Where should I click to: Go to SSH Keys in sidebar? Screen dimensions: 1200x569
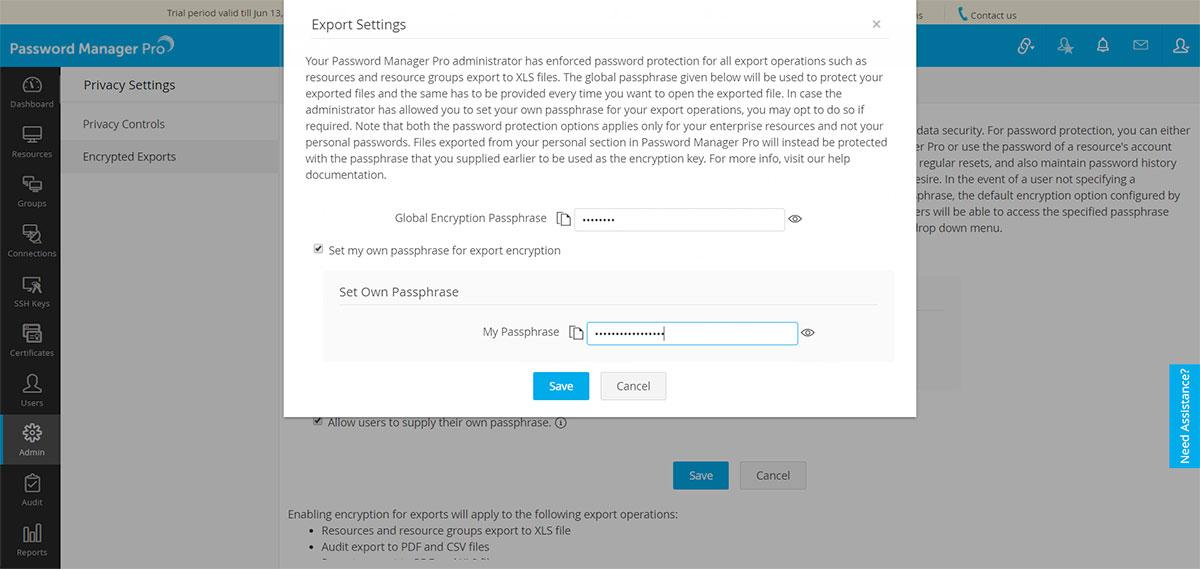tap(32, 290)
